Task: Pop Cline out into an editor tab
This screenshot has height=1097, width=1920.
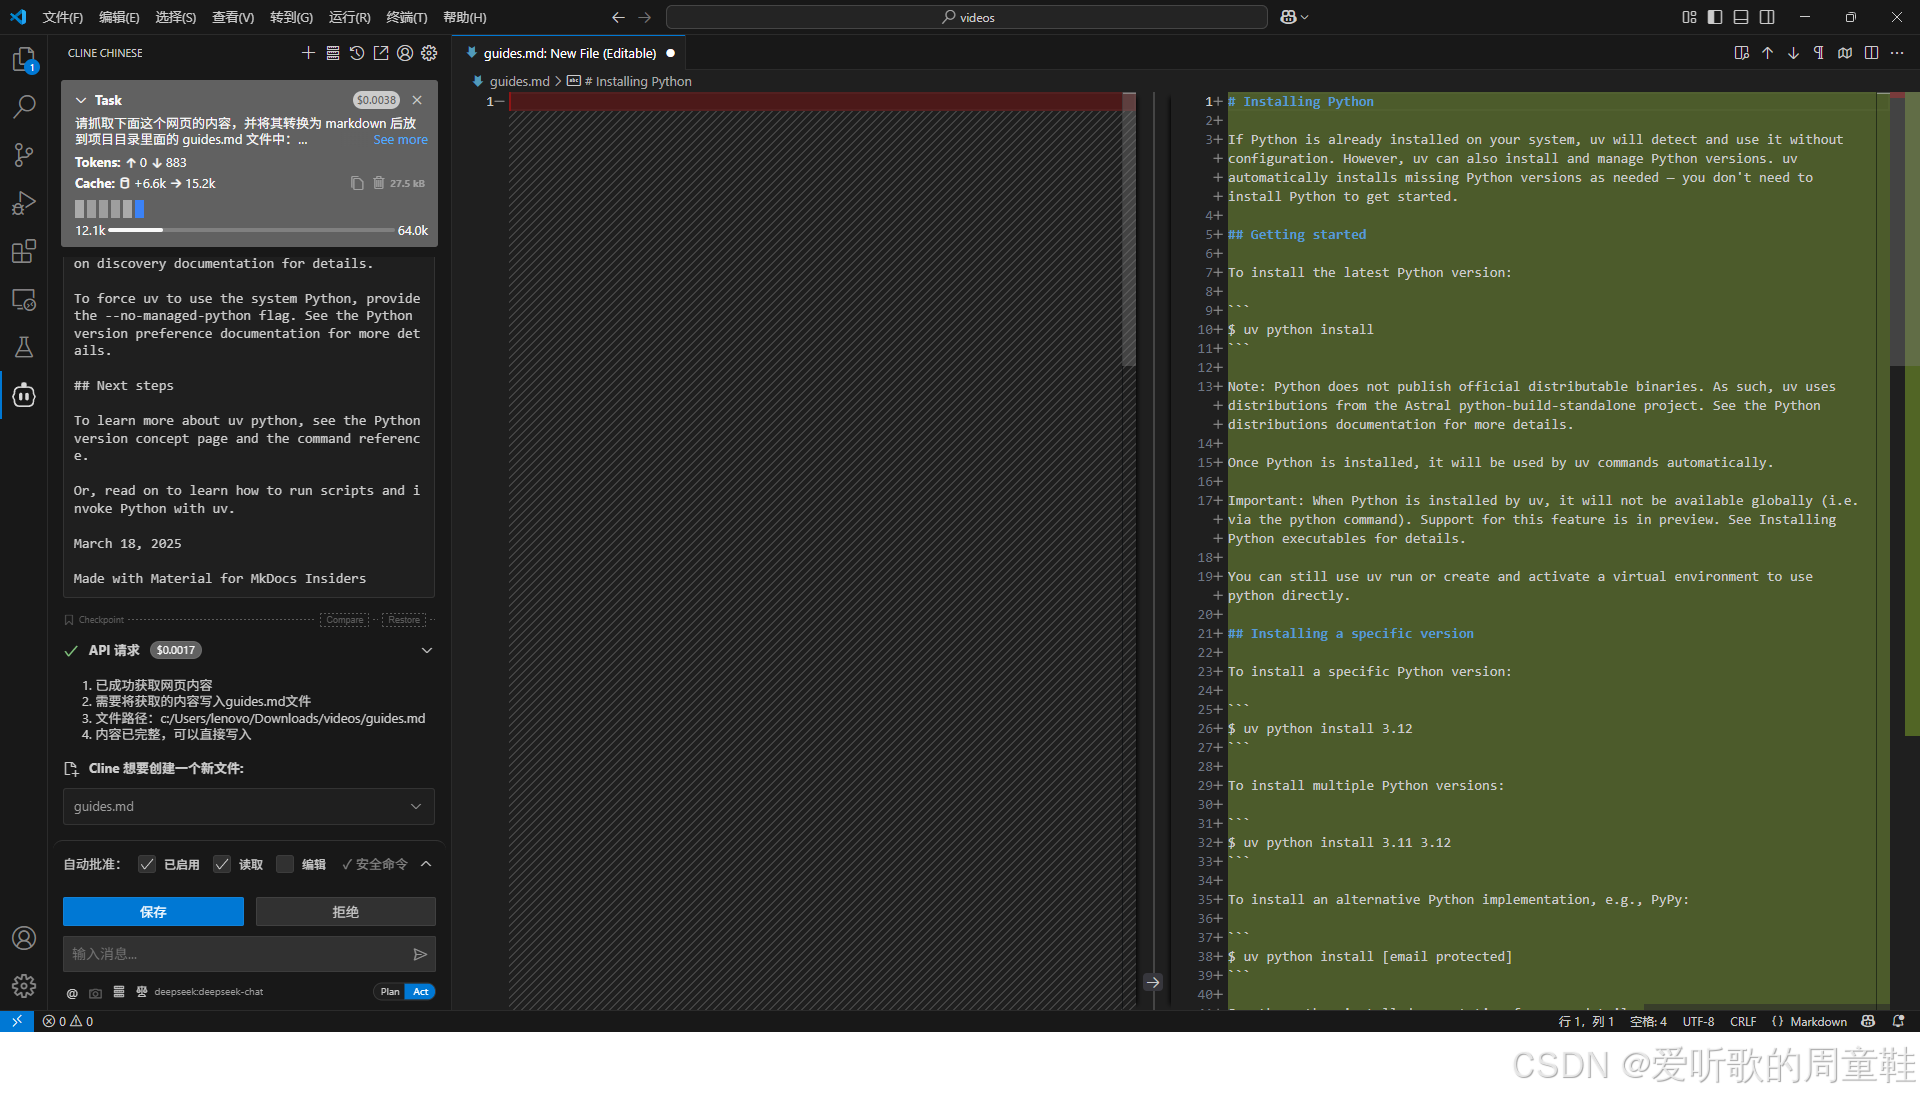Action: (x=381, y=53)
